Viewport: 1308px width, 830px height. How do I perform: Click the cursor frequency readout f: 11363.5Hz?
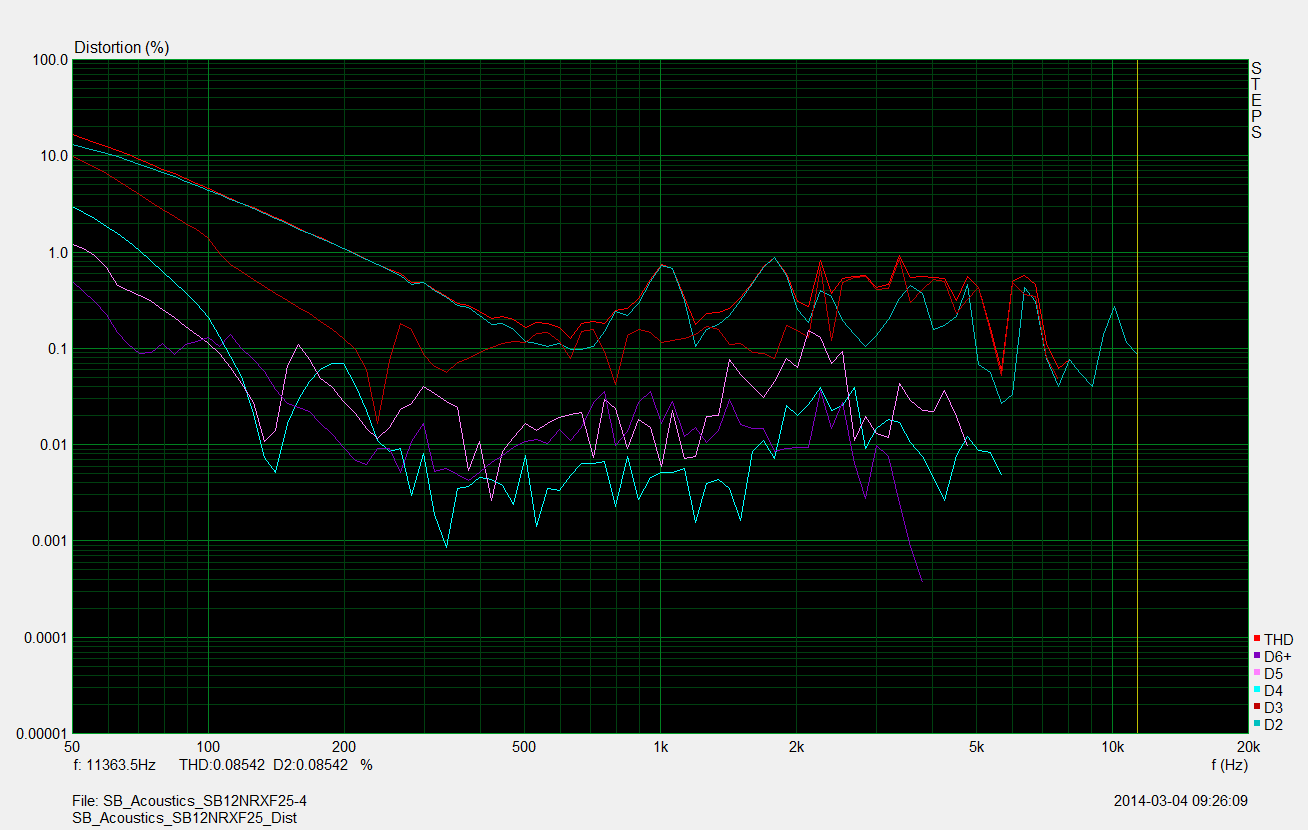(x=115, y=765)
